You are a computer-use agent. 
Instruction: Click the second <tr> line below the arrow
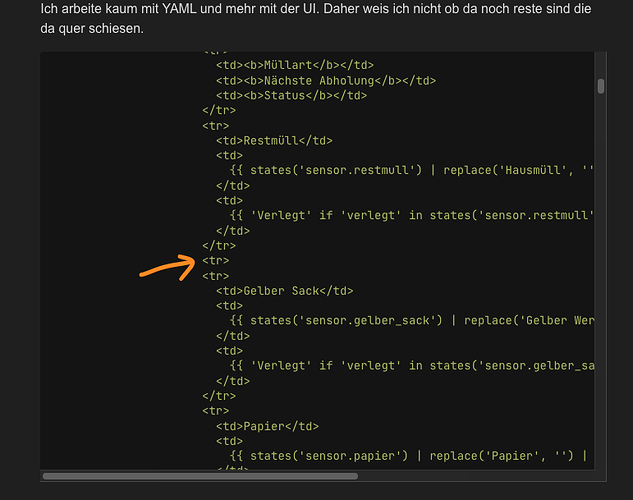tap(216, 276)
